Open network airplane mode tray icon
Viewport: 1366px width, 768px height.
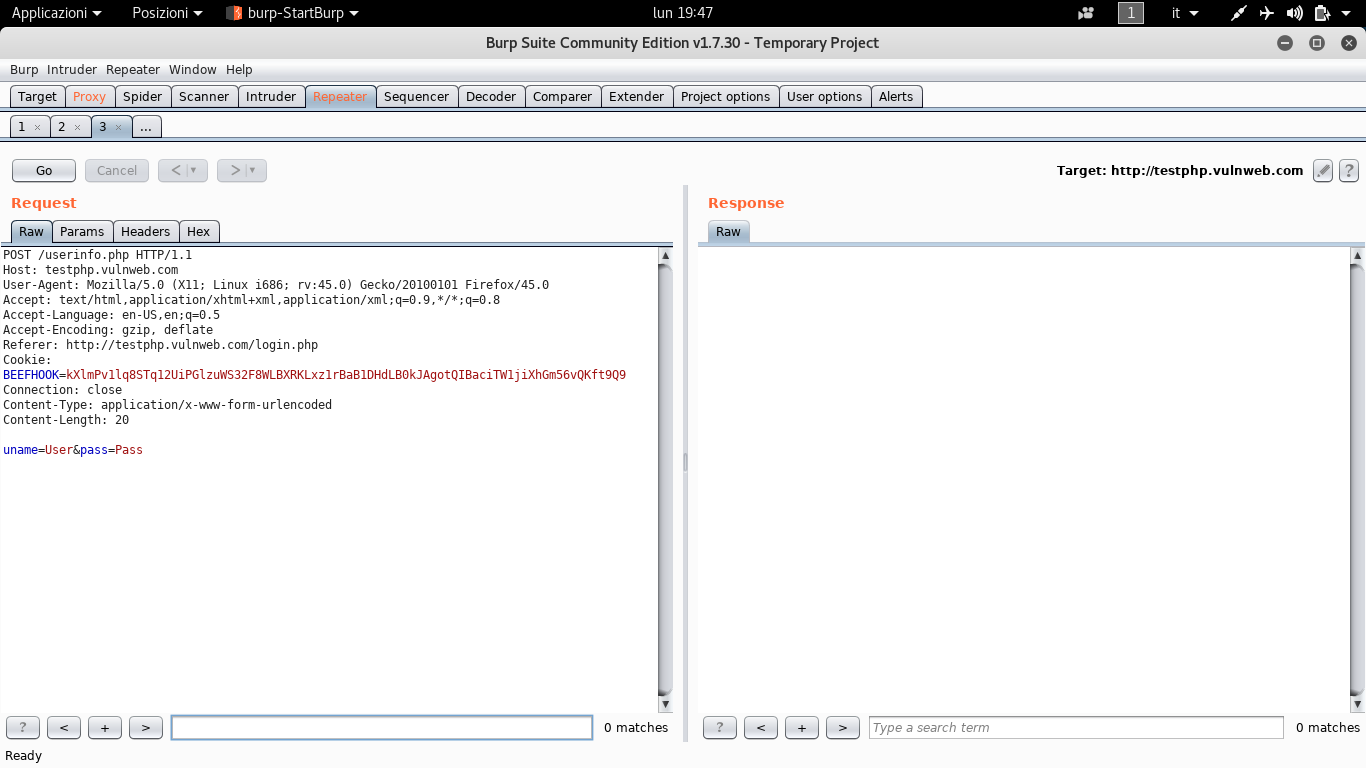(1267, 13)
